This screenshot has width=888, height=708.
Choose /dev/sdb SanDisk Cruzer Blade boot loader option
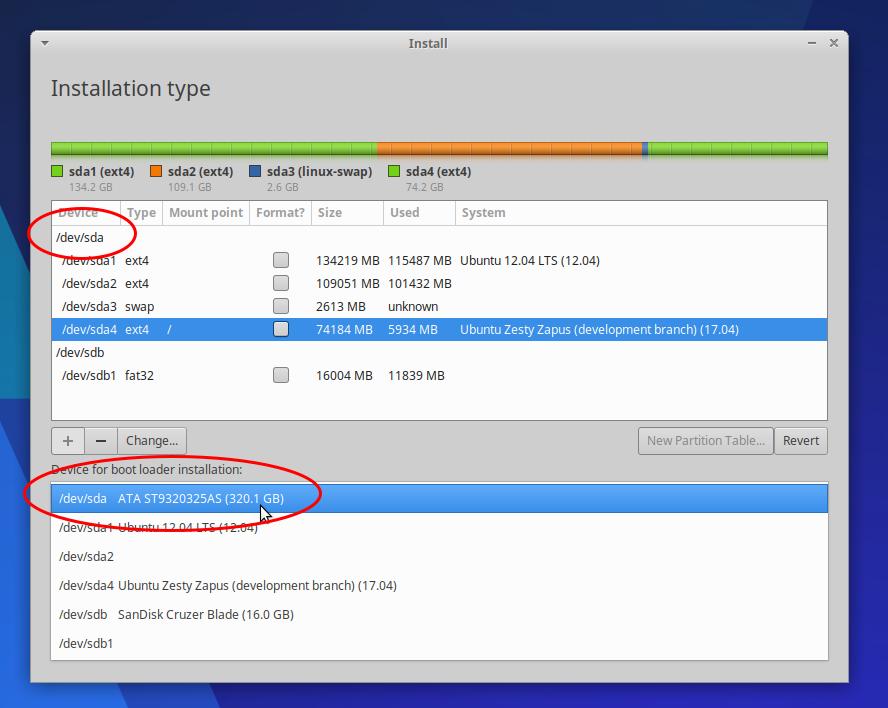(x=439, y=614)
